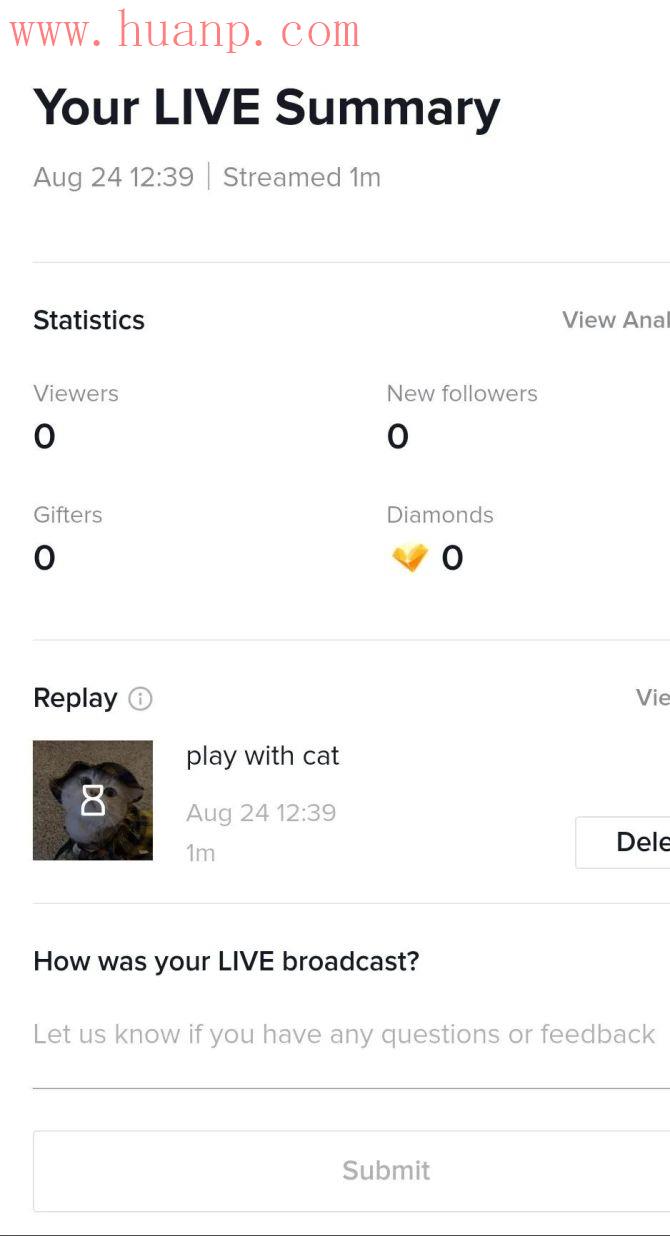This screenshot has width=670, height=1236.
Task: Select the Viewers statistic count
Action: tap(45, 437)
